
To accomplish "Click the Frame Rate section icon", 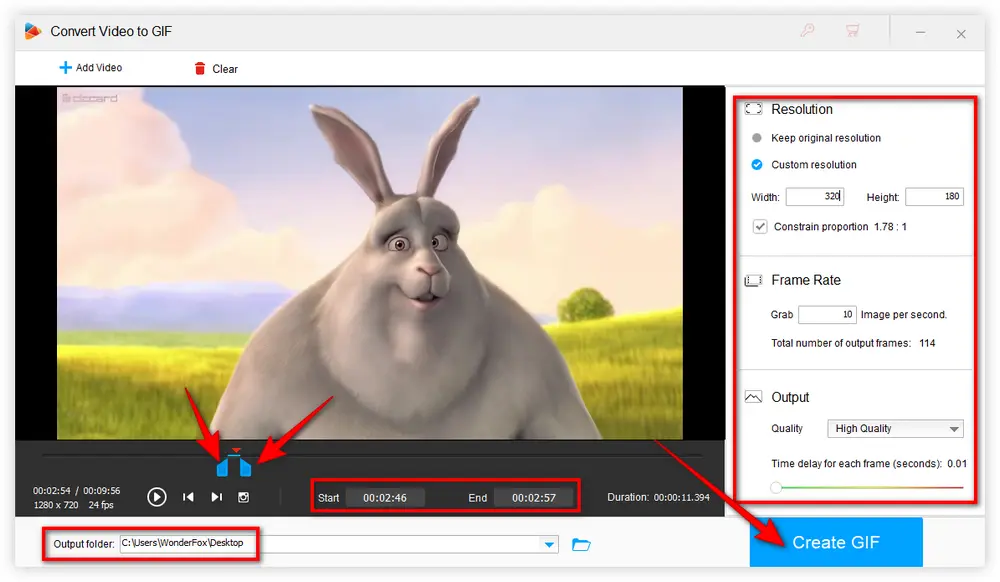I will pyautogui.click(x=753, y=280).
